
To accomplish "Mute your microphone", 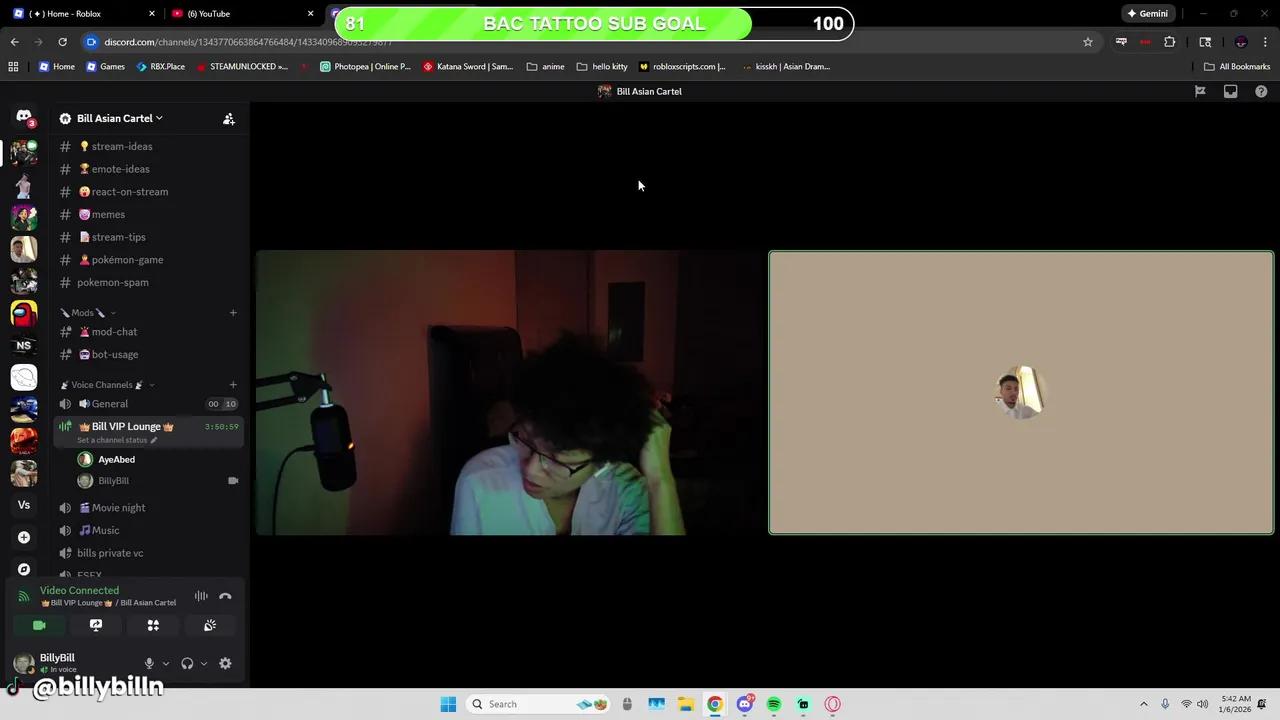I will (148, 663).
